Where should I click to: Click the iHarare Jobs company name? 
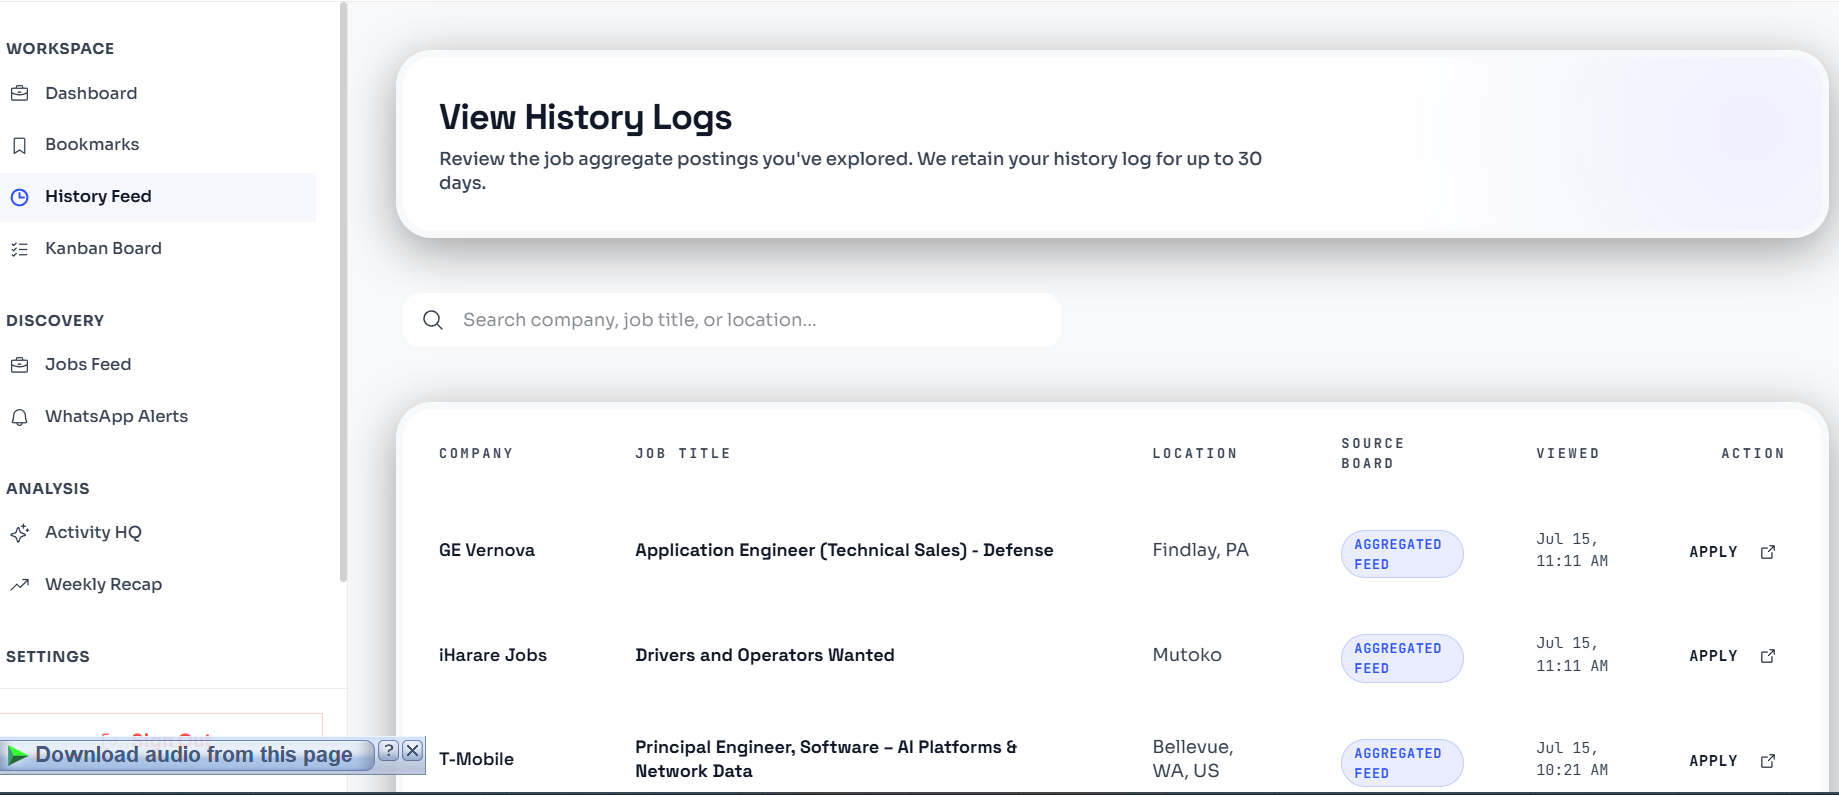pyautogui.click(x=493, y=655)
